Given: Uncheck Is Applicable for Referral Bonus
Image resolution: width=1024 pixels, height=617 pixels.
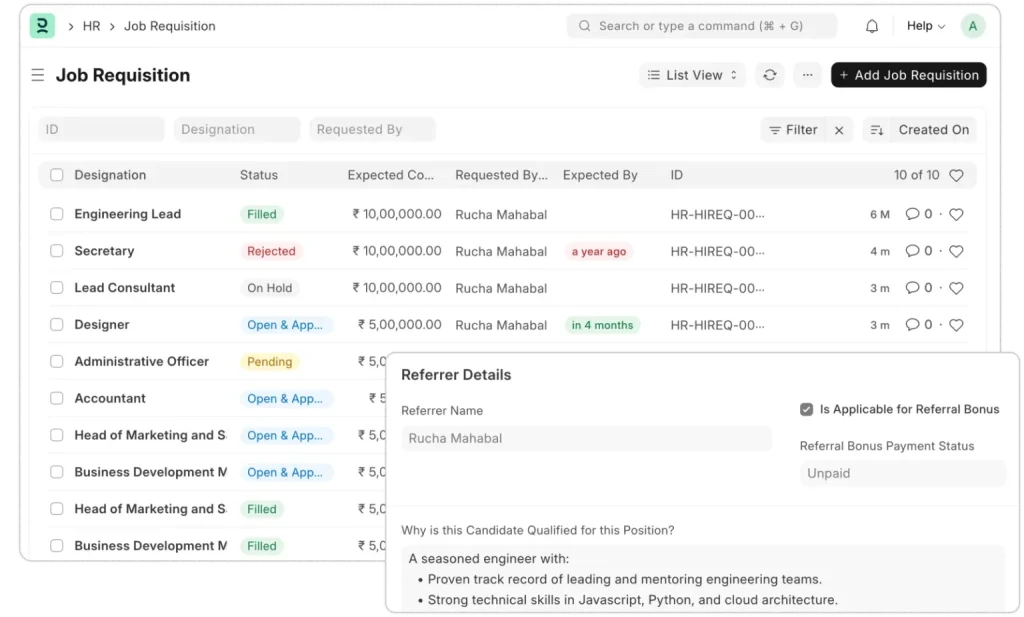Looking at the screenshot, I should [807, 409].
